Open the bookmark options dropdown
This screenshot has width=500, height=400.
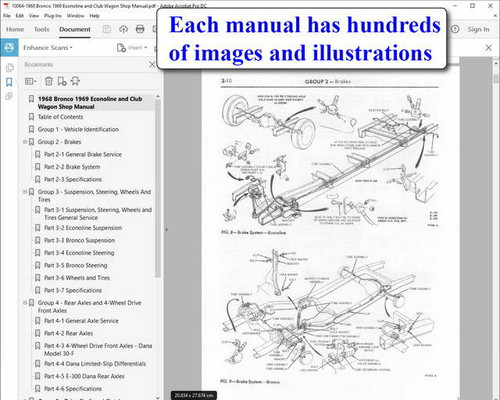30,81
